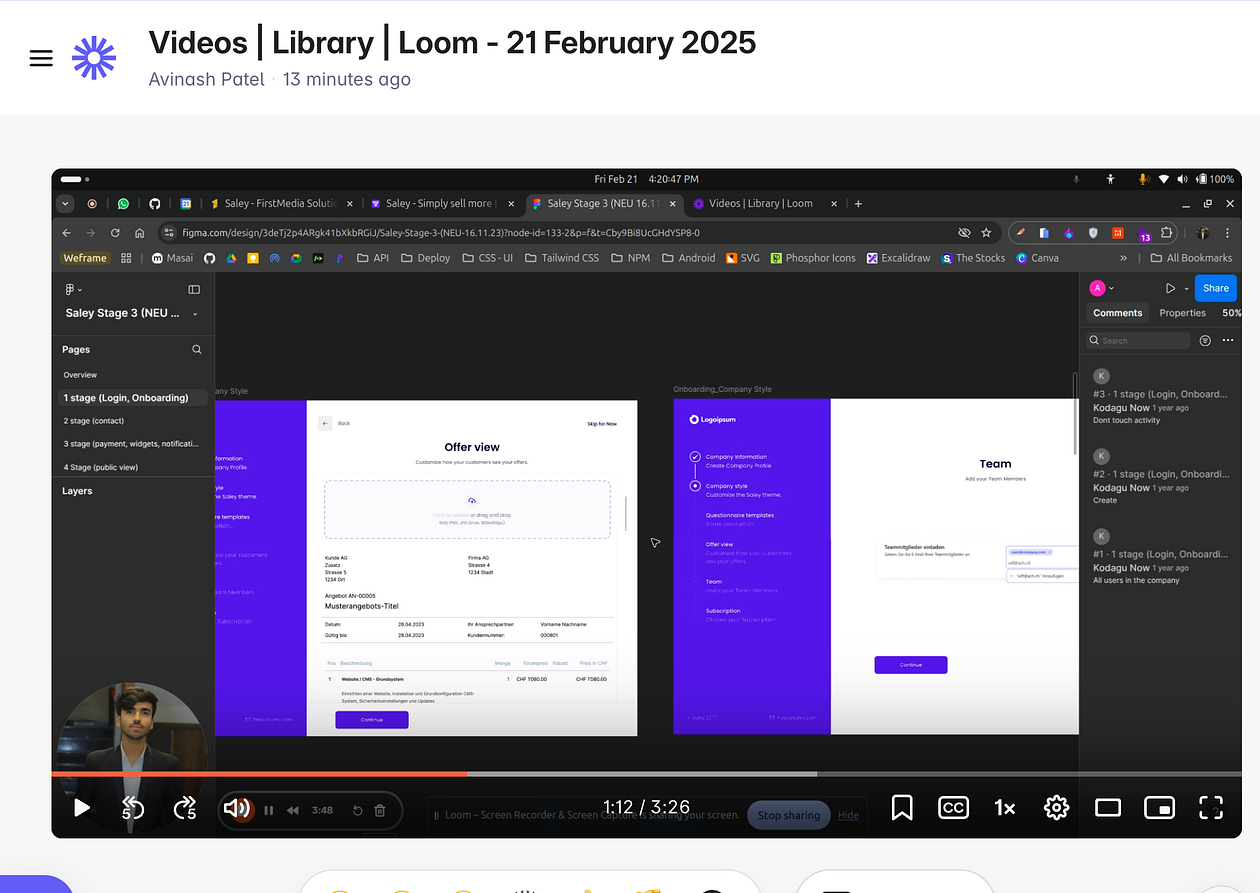Viewport: 1260px width, 893px height.
Task: Switch to the Properties tab
Action: tap(1182, 312)
